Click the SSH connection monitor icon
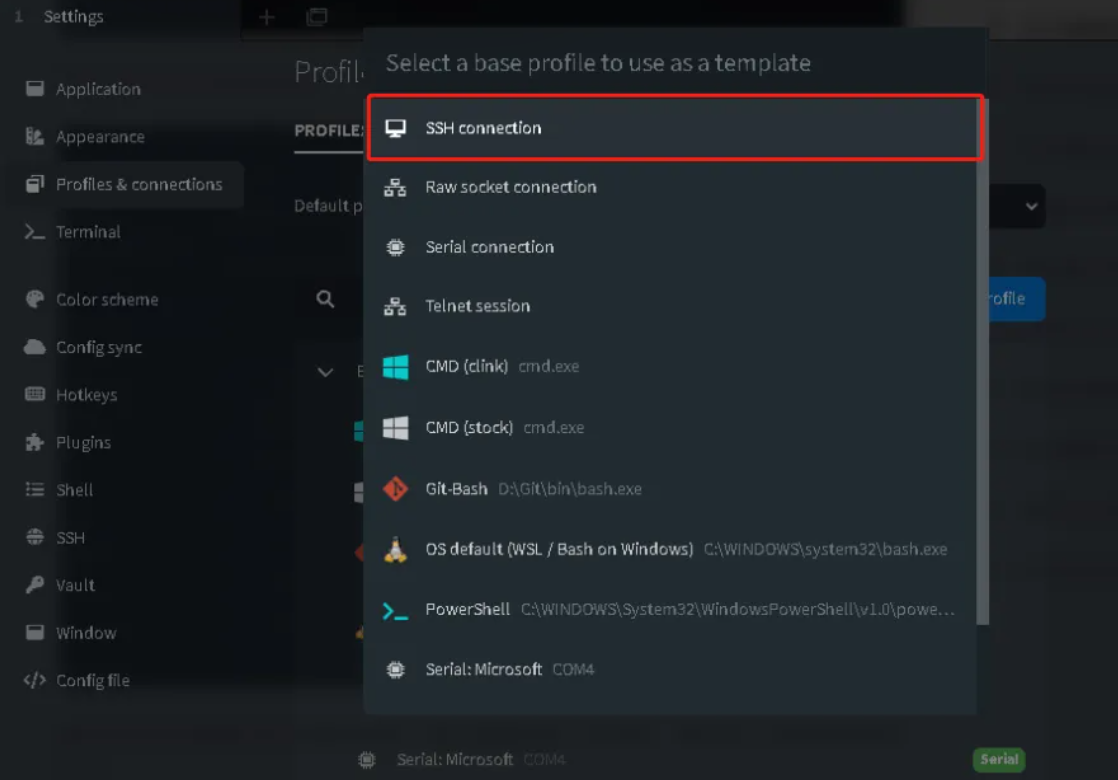The height and width of the screenshot is (780, 1118). click(396, 128)
